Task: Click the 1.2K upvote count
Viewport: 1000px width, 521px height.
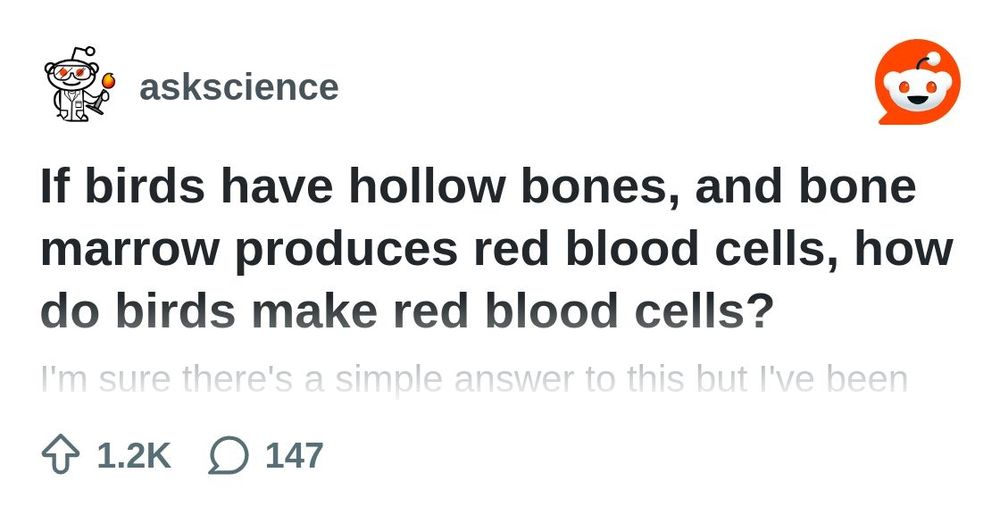Action: coord(134,456)
